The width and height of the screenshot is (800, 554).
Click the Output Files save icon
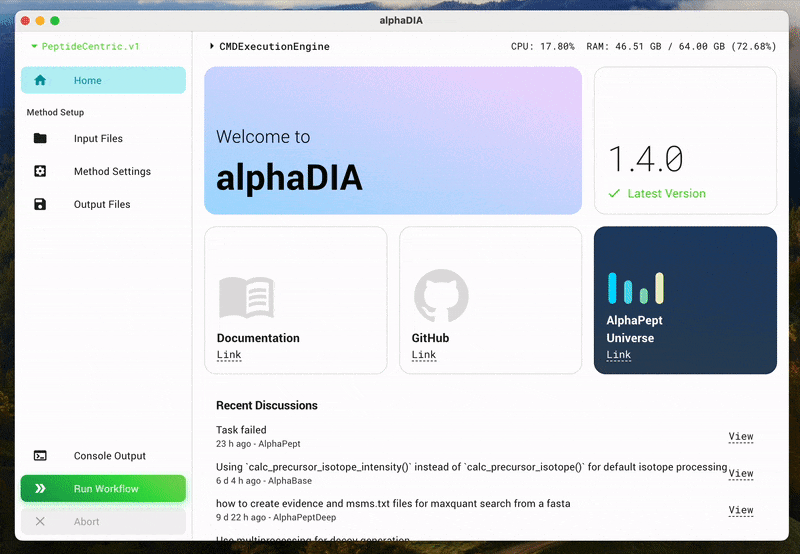point(40,204)
